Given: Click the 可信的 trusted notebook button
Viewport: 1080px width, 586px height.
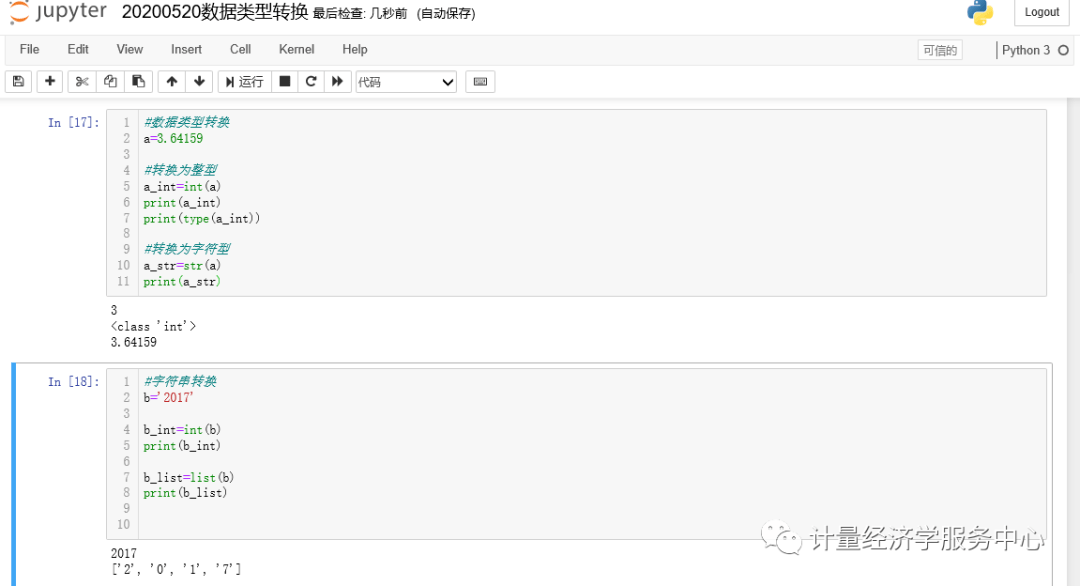Looking at the screenshot, I should tap(939, 50).
